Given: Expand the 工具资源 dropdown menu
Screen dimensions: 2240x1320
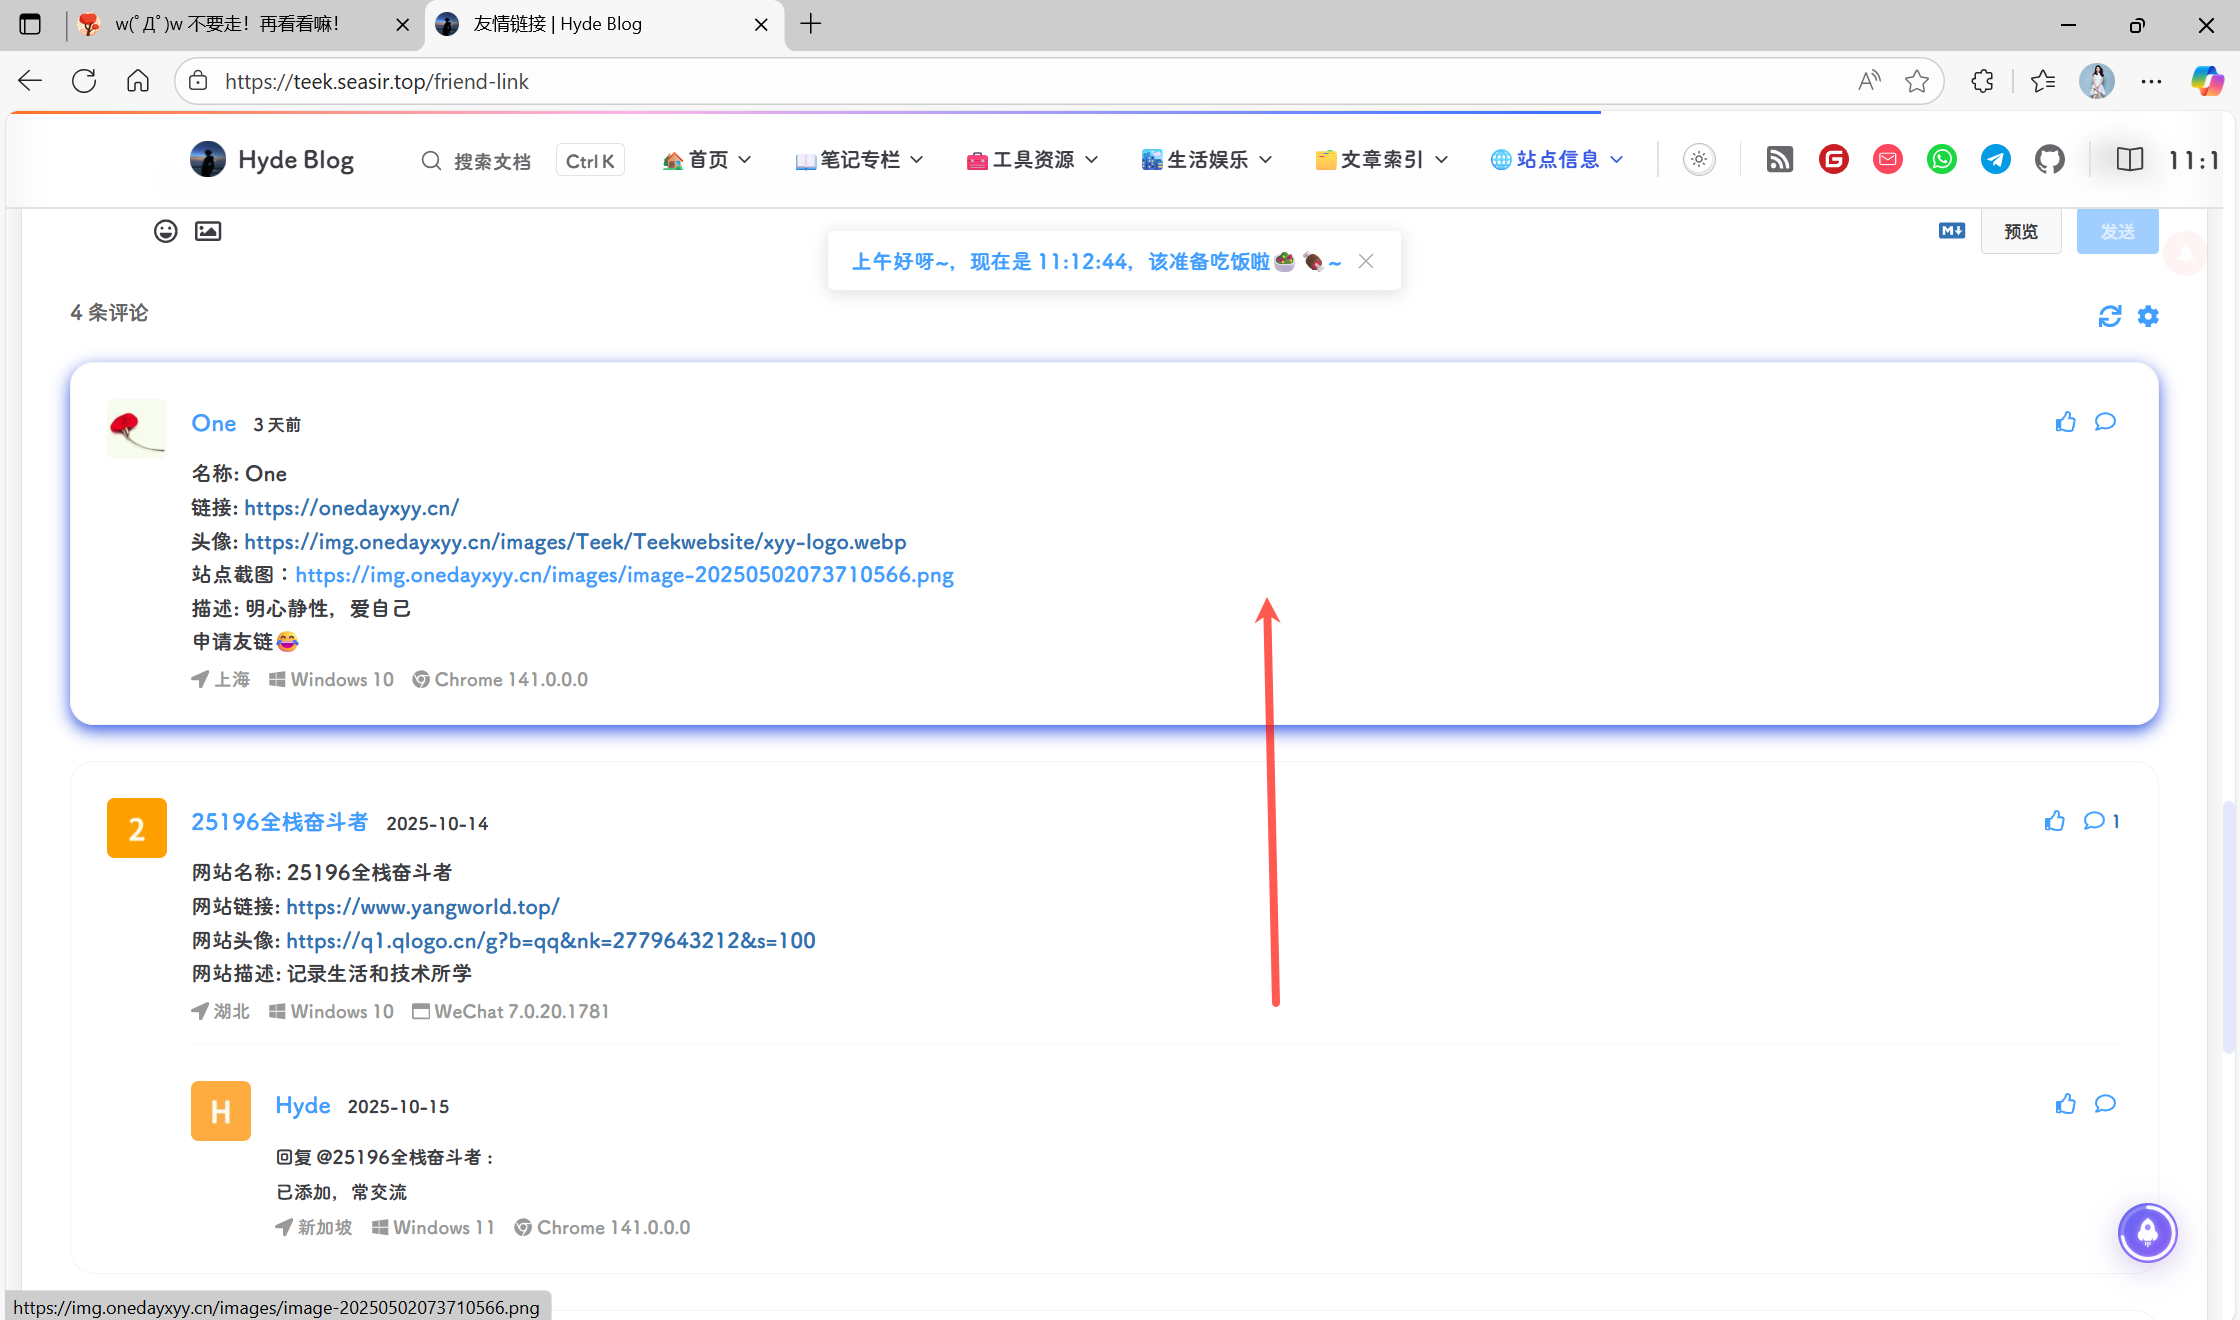Looking at the screenshot, I should tap(1032, 160).
